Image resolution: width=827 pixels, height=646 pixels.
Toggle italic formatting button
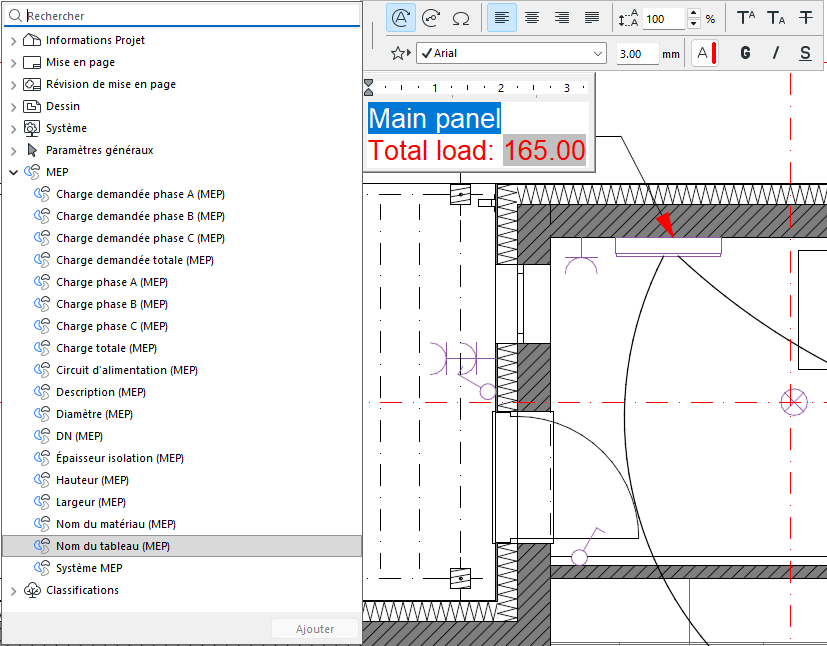(x=775, y=53)
